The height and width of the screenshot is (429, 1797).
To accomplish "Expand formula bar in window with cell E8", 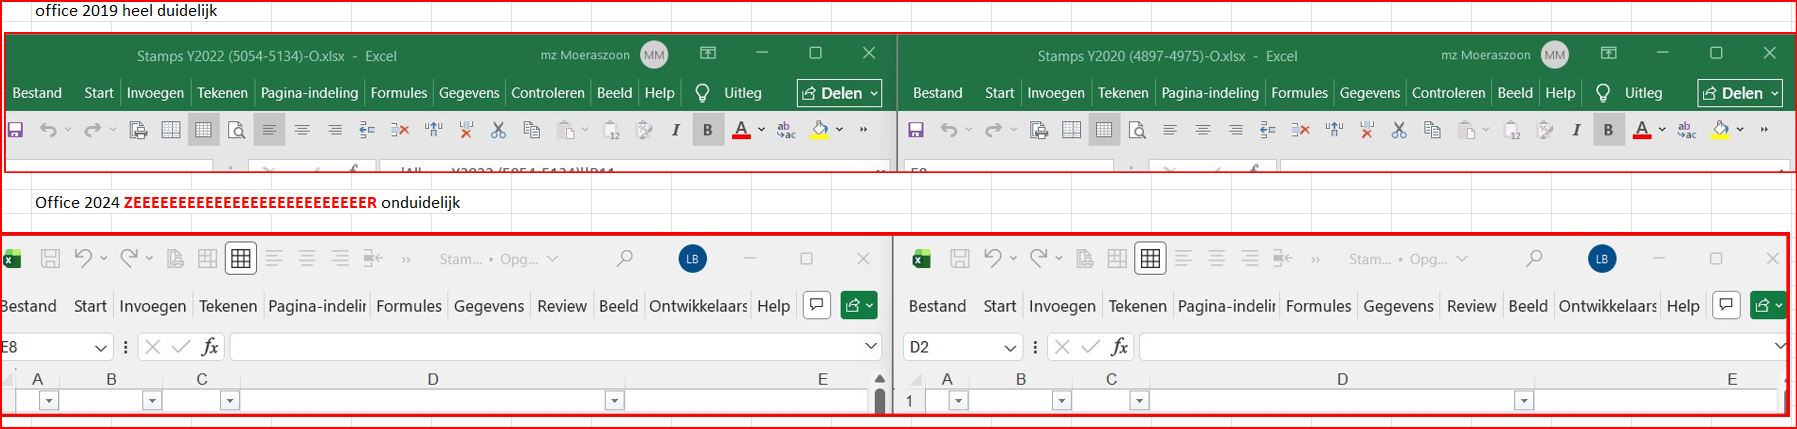I will point(871,347).
